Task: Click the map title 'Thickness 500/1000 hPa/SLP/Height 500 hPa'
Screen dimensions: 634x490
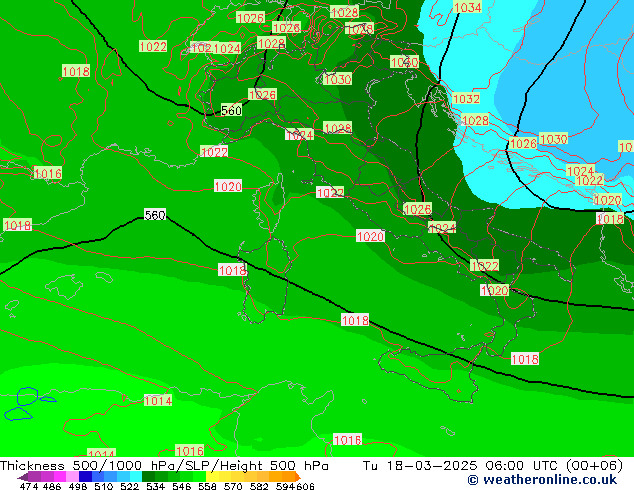Action: 164,466
